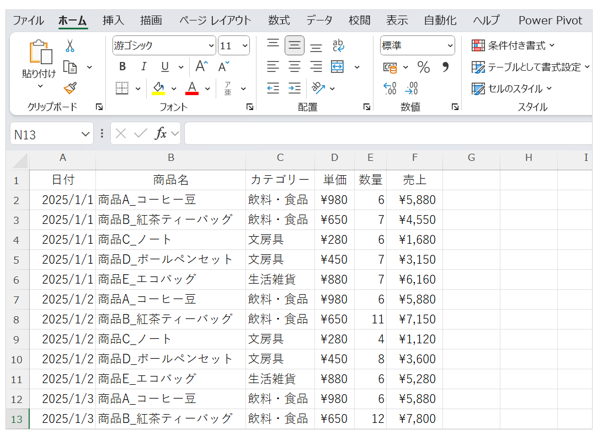Click the Increase Indent icon
The width and height of the screenshot is (605, 436).
[294, 88]
